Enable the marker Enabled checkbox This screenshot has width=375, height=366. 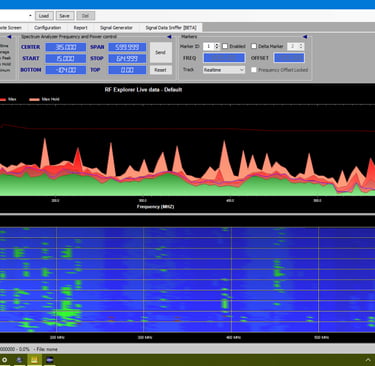tap(225, 46)
